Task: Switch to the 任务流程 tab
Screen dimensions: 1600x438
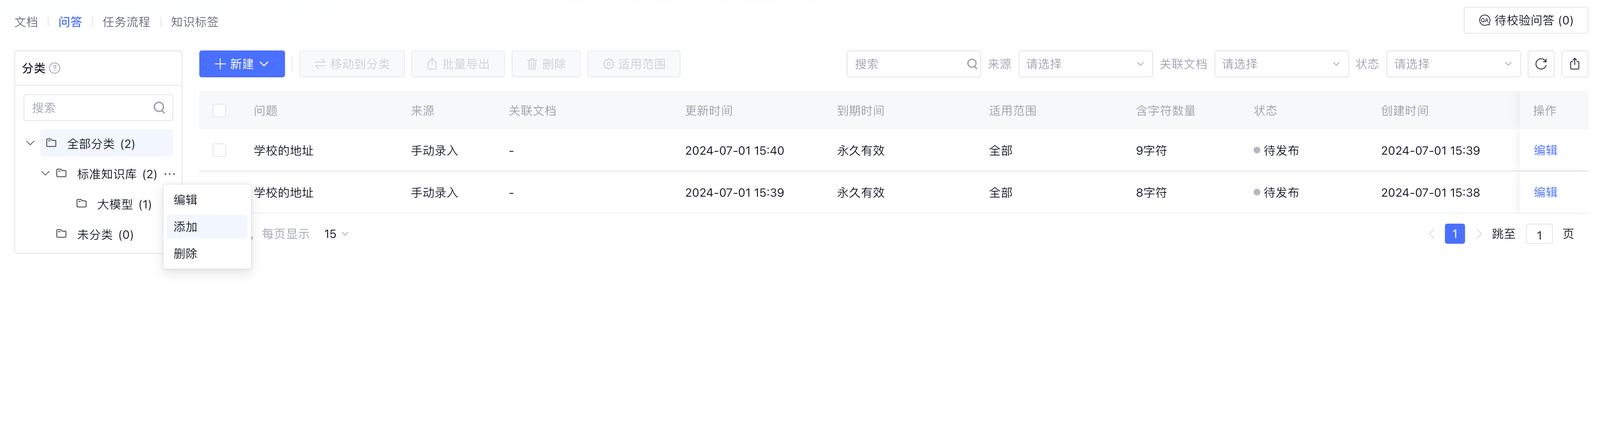Action: (x=126, y=22)
